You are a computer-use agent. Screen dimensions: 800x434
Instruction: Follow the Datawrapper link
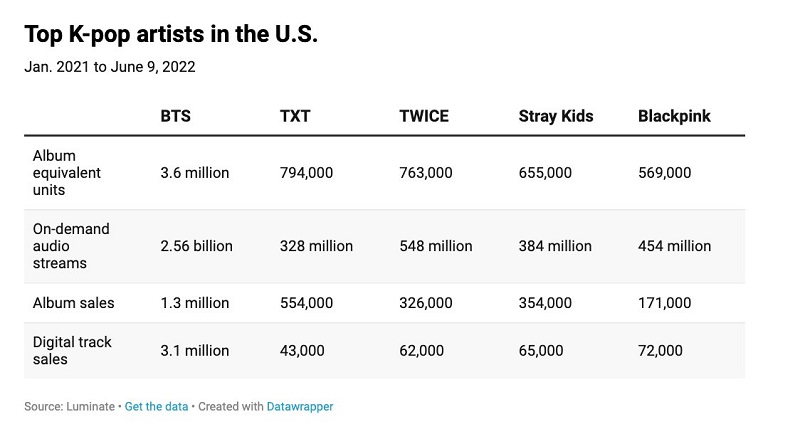(x=299, y=406)
